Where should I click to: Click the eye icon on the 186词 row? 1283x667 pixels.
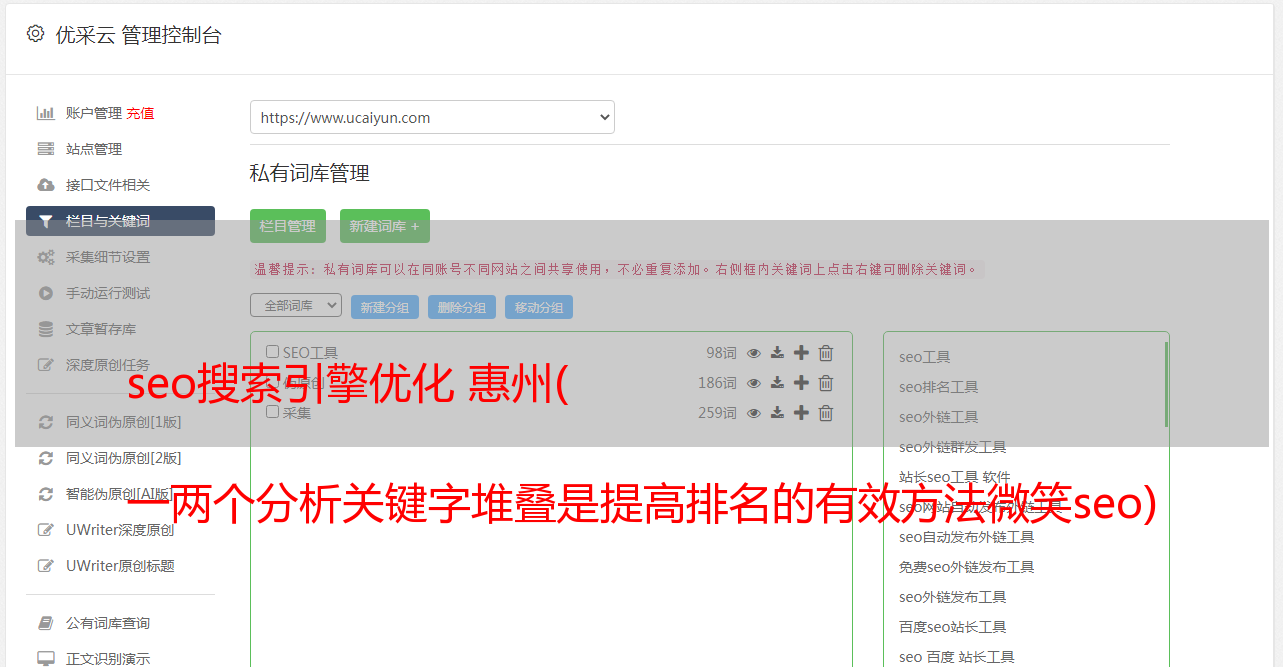tap(754, 383)
